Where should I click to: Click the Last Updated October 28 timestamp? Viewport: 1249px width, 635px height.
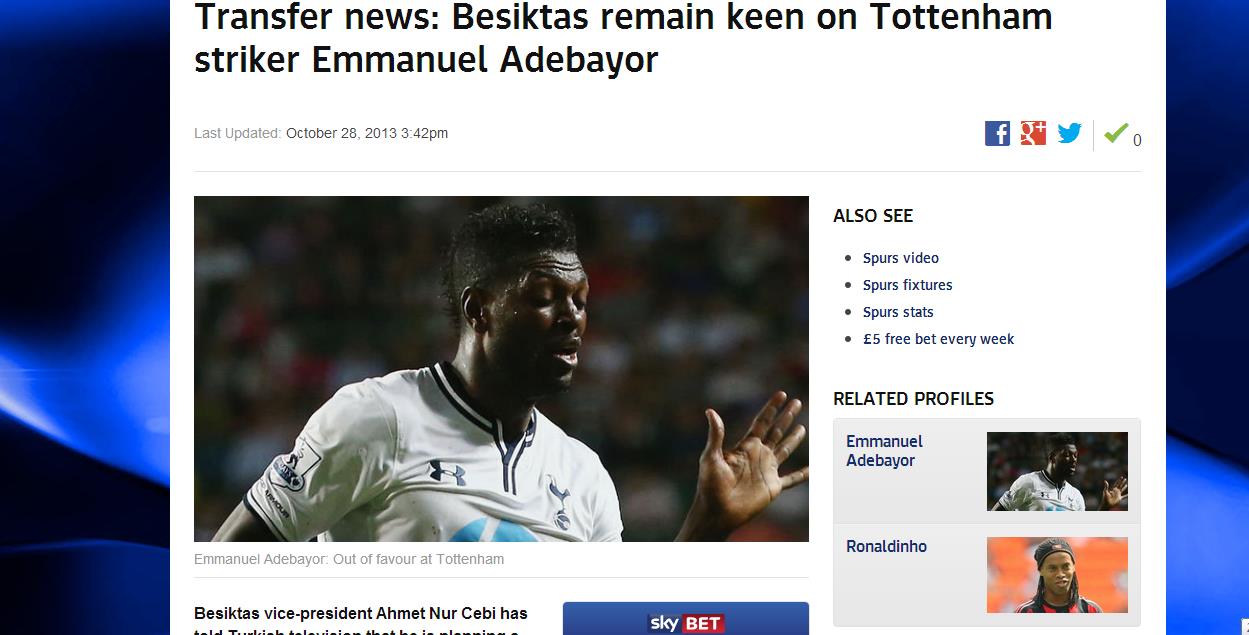[321, 133]
